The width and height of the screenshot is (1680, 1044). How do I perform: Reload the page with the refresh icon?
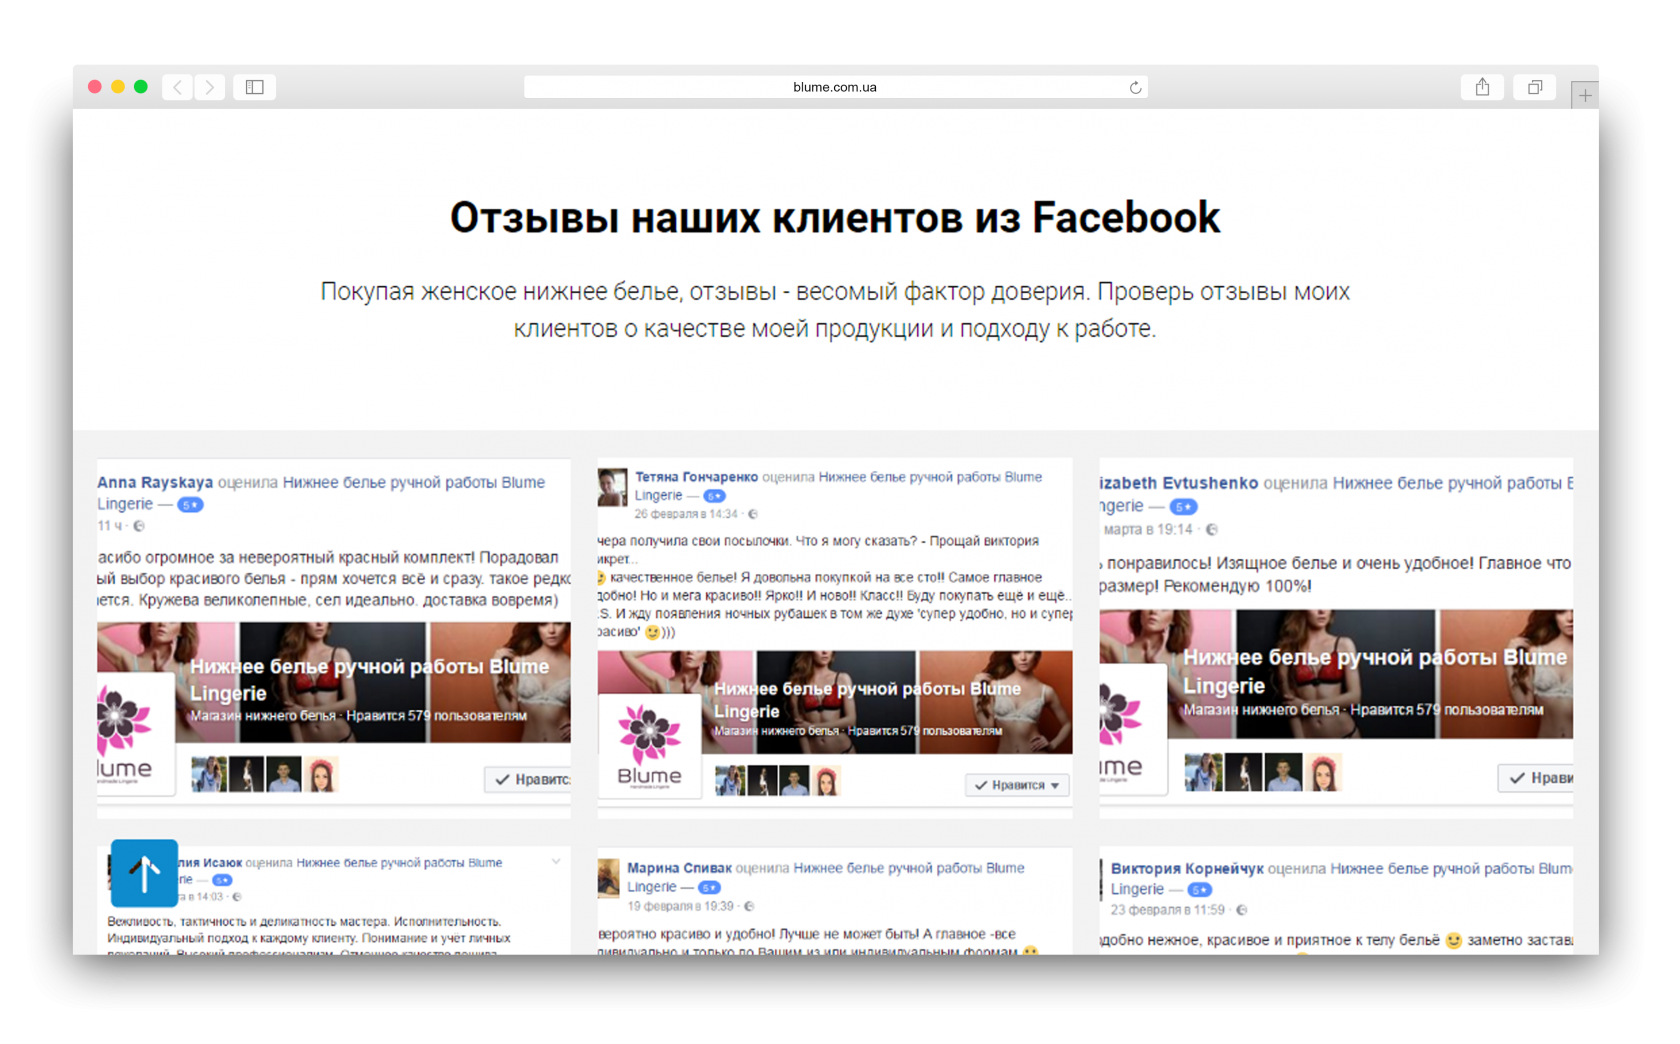[1135, 88]
